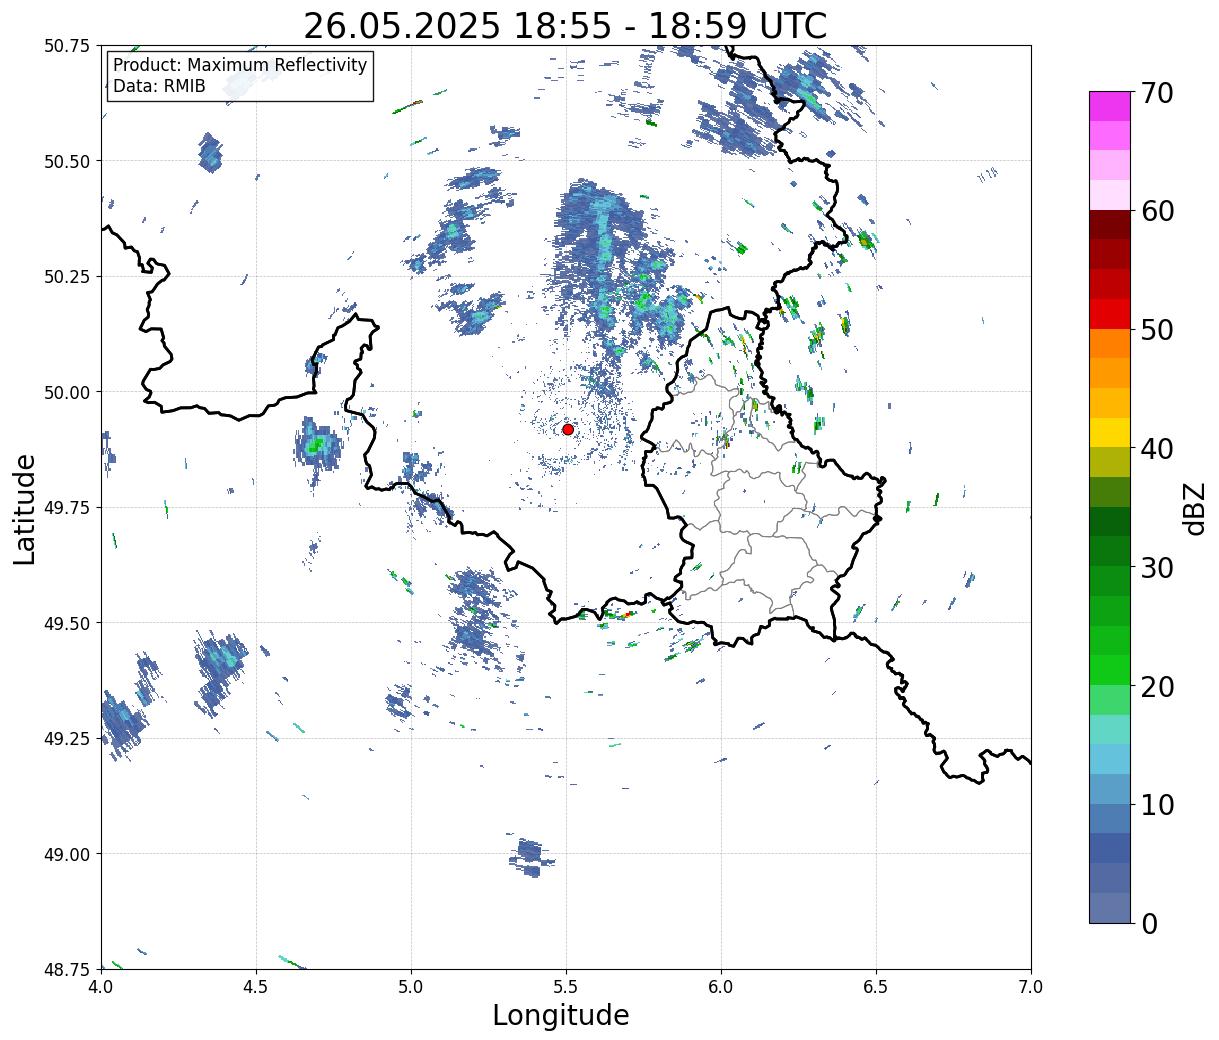This screenshot has height=1040, width=1219.
Task: Click the bright green swatch just above 20 dBZ
Action: pos(1110,670)
